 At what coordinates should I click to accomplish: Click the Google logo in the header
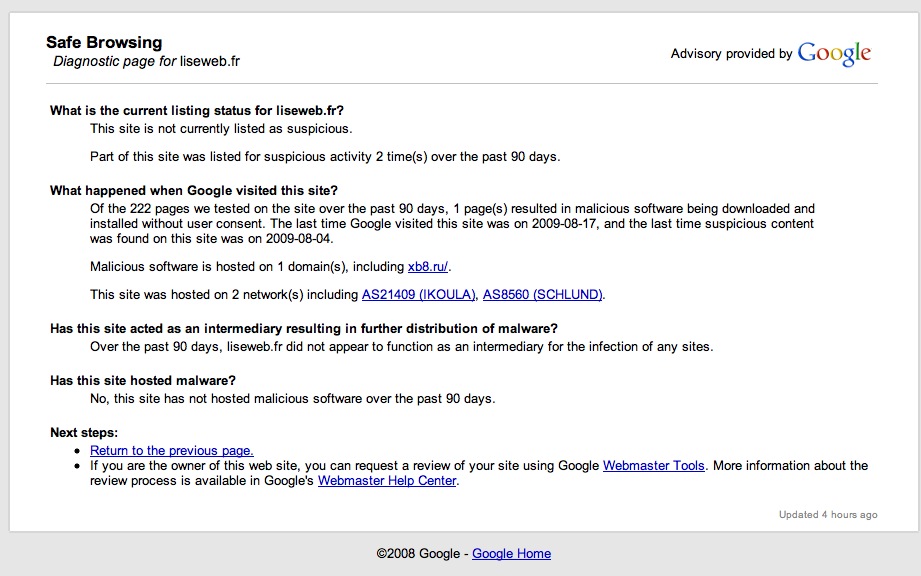pos(834,54)
